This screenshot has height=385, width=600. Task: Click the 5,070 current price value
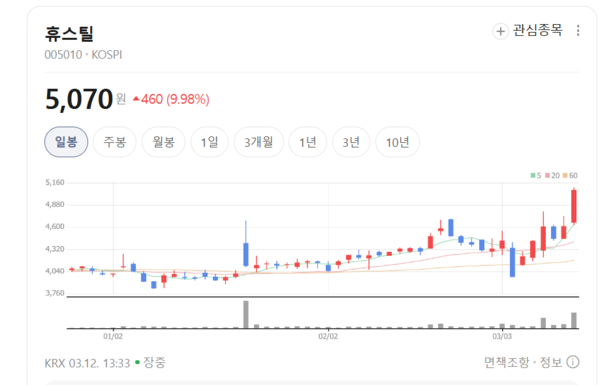coord(79,99)
